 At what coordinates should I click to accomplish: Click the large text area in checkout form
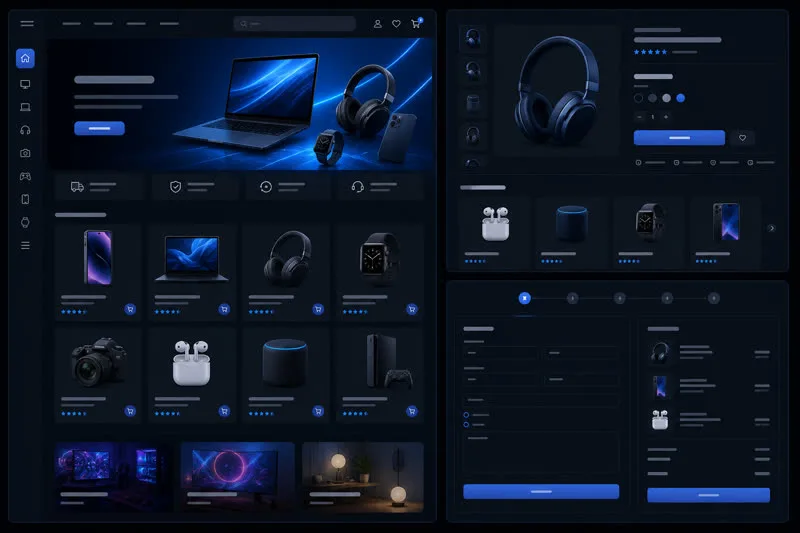point(541,453)
